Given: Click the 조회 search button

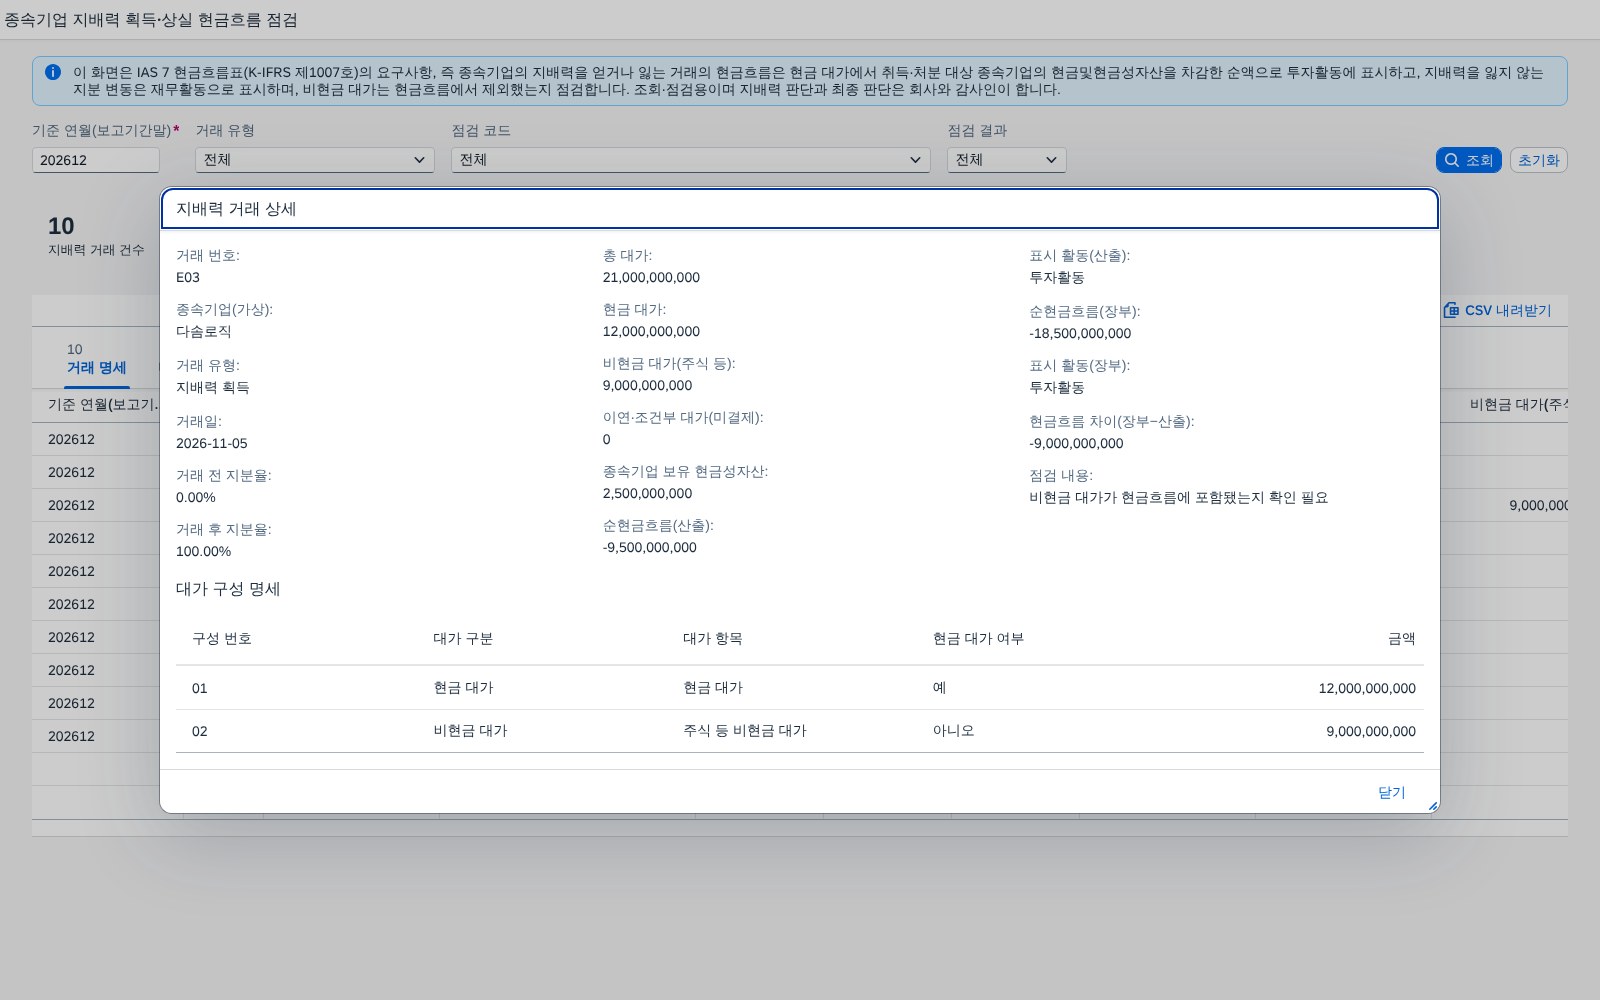Looking at the screenshot, I should [x=1468, y=160].
